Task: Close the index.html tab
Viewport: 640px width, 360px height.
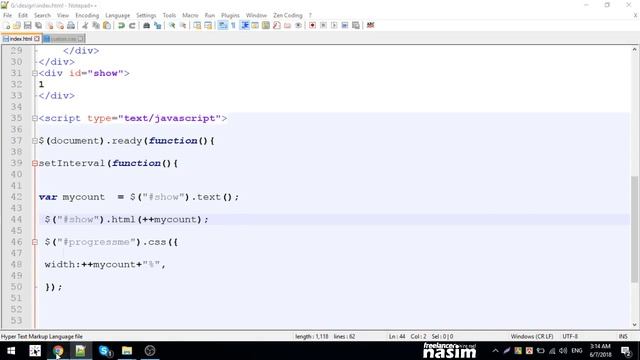Action: point(37,39)
